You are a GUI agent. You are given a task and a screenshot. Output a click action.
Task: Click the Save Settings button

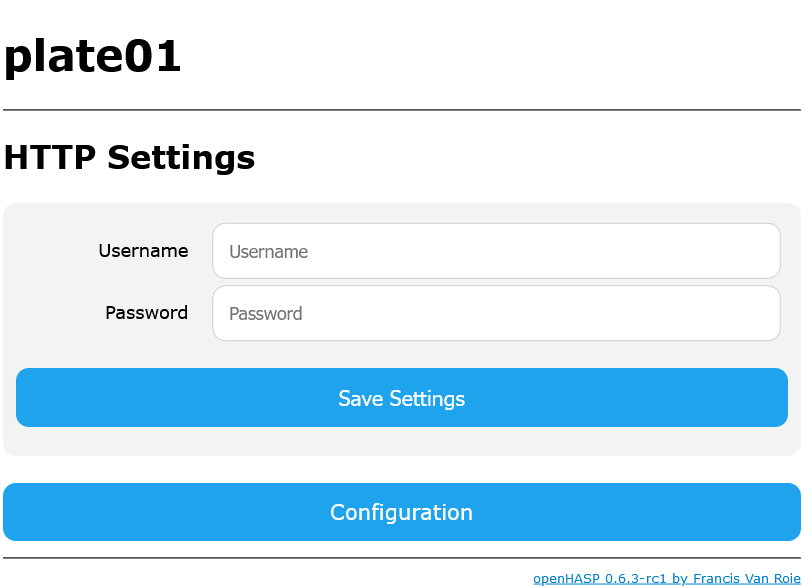point(401,397)
